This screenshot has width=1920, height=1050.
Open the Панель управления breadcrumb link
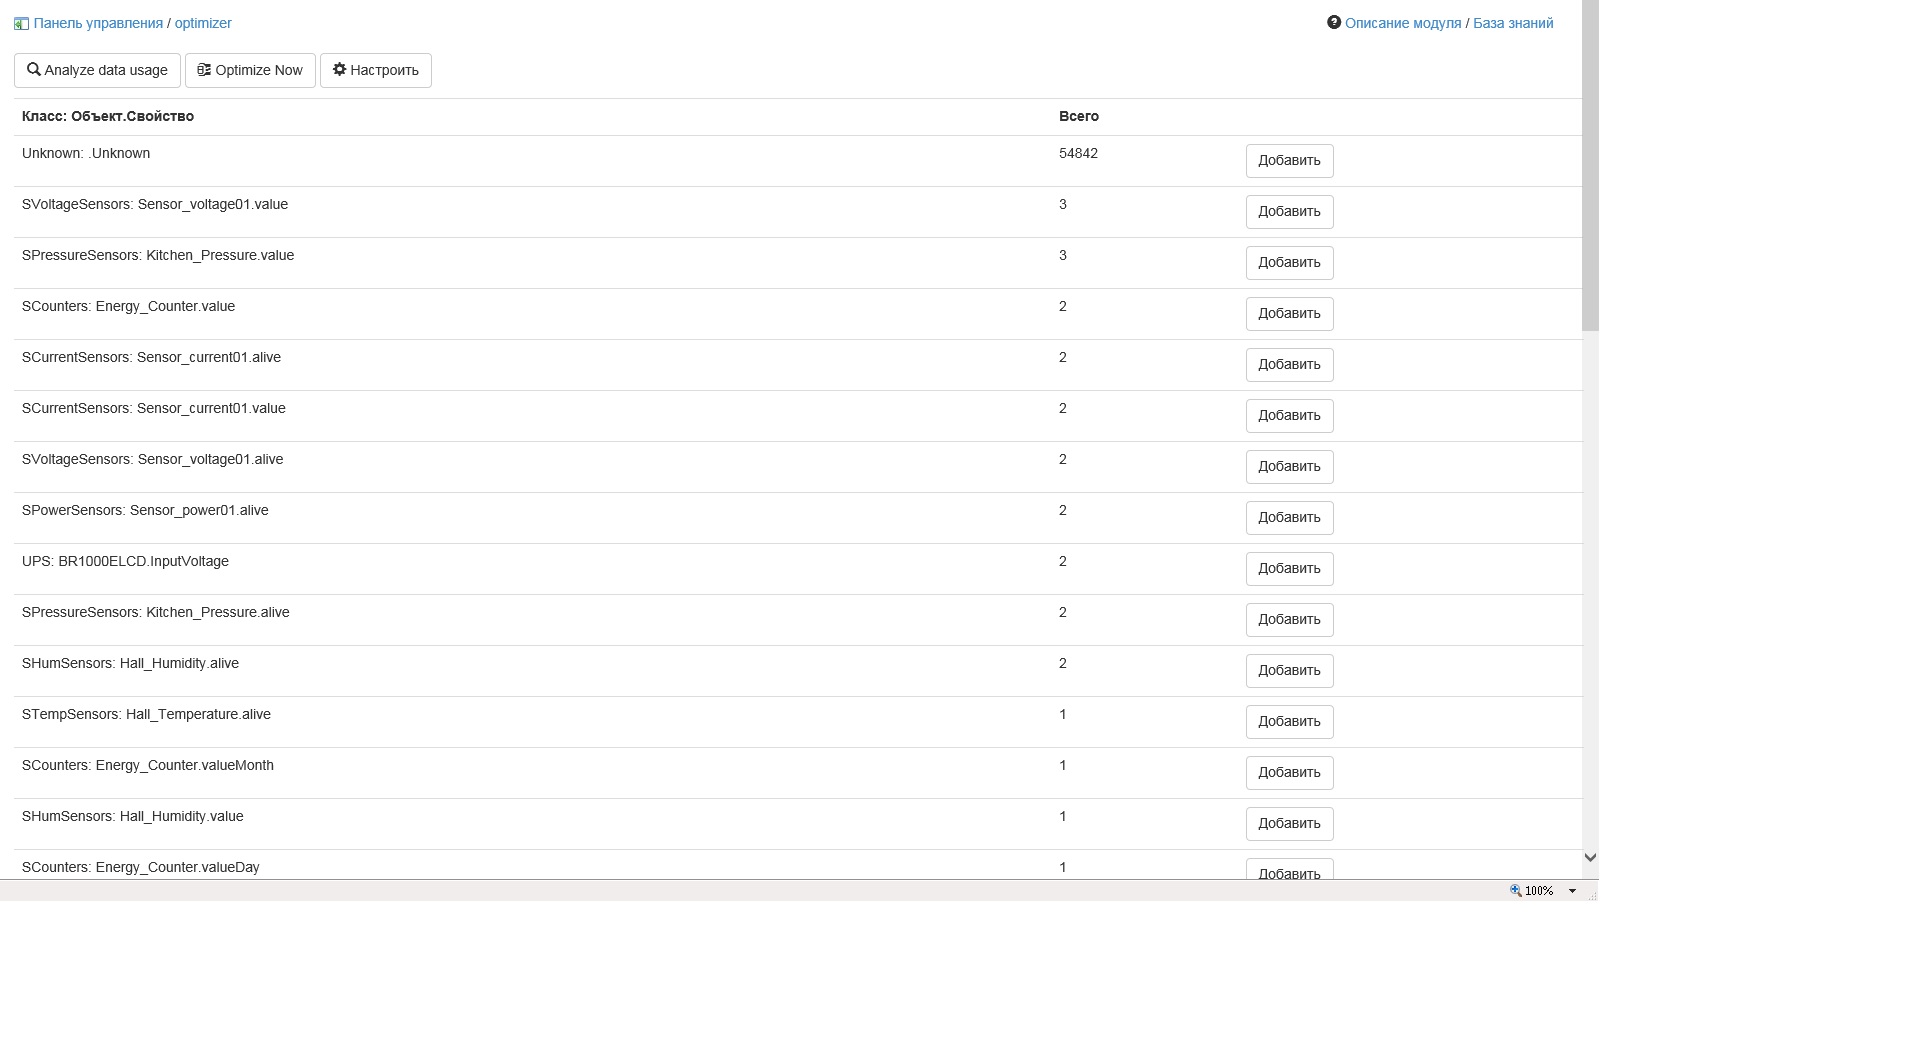click(98, 23)
